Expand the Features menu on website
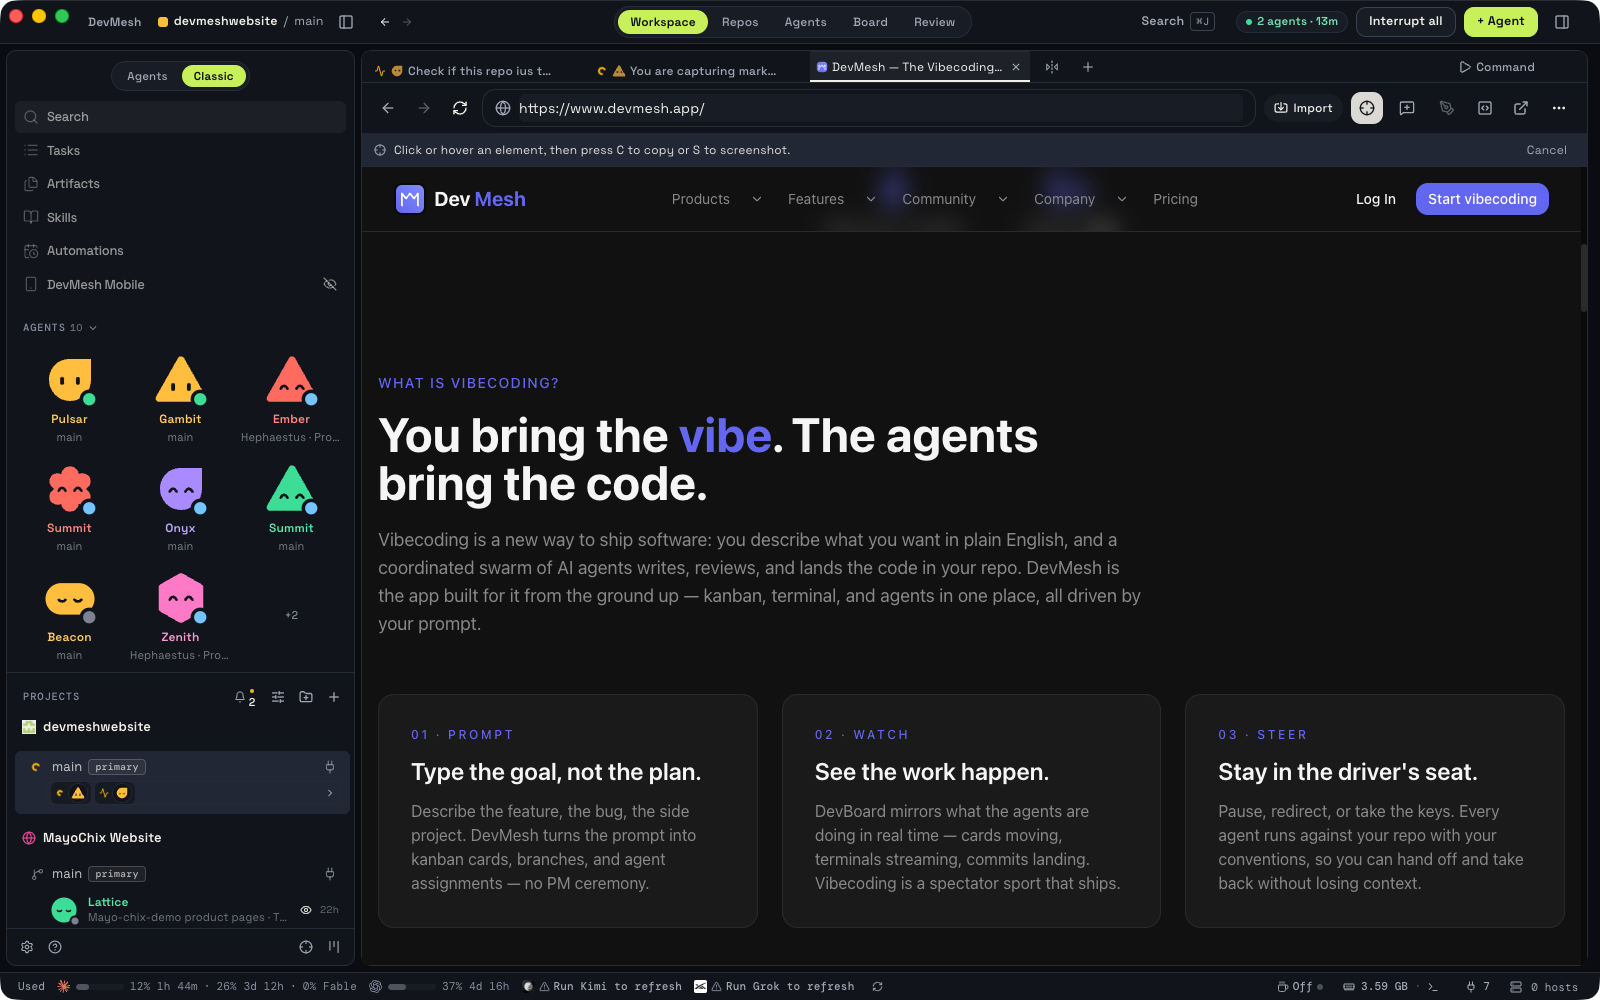Screen dimensions: 1600x1000 pos(831,199)
